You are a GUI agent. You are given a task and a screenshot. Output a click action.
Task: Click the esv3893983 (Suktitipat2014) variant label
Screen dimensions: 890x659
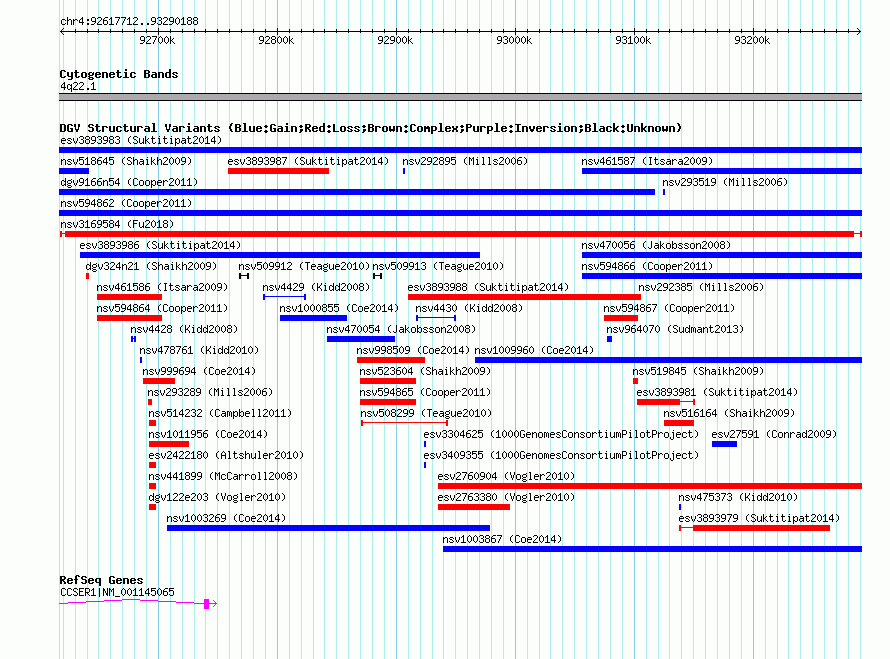pos(141,140)
